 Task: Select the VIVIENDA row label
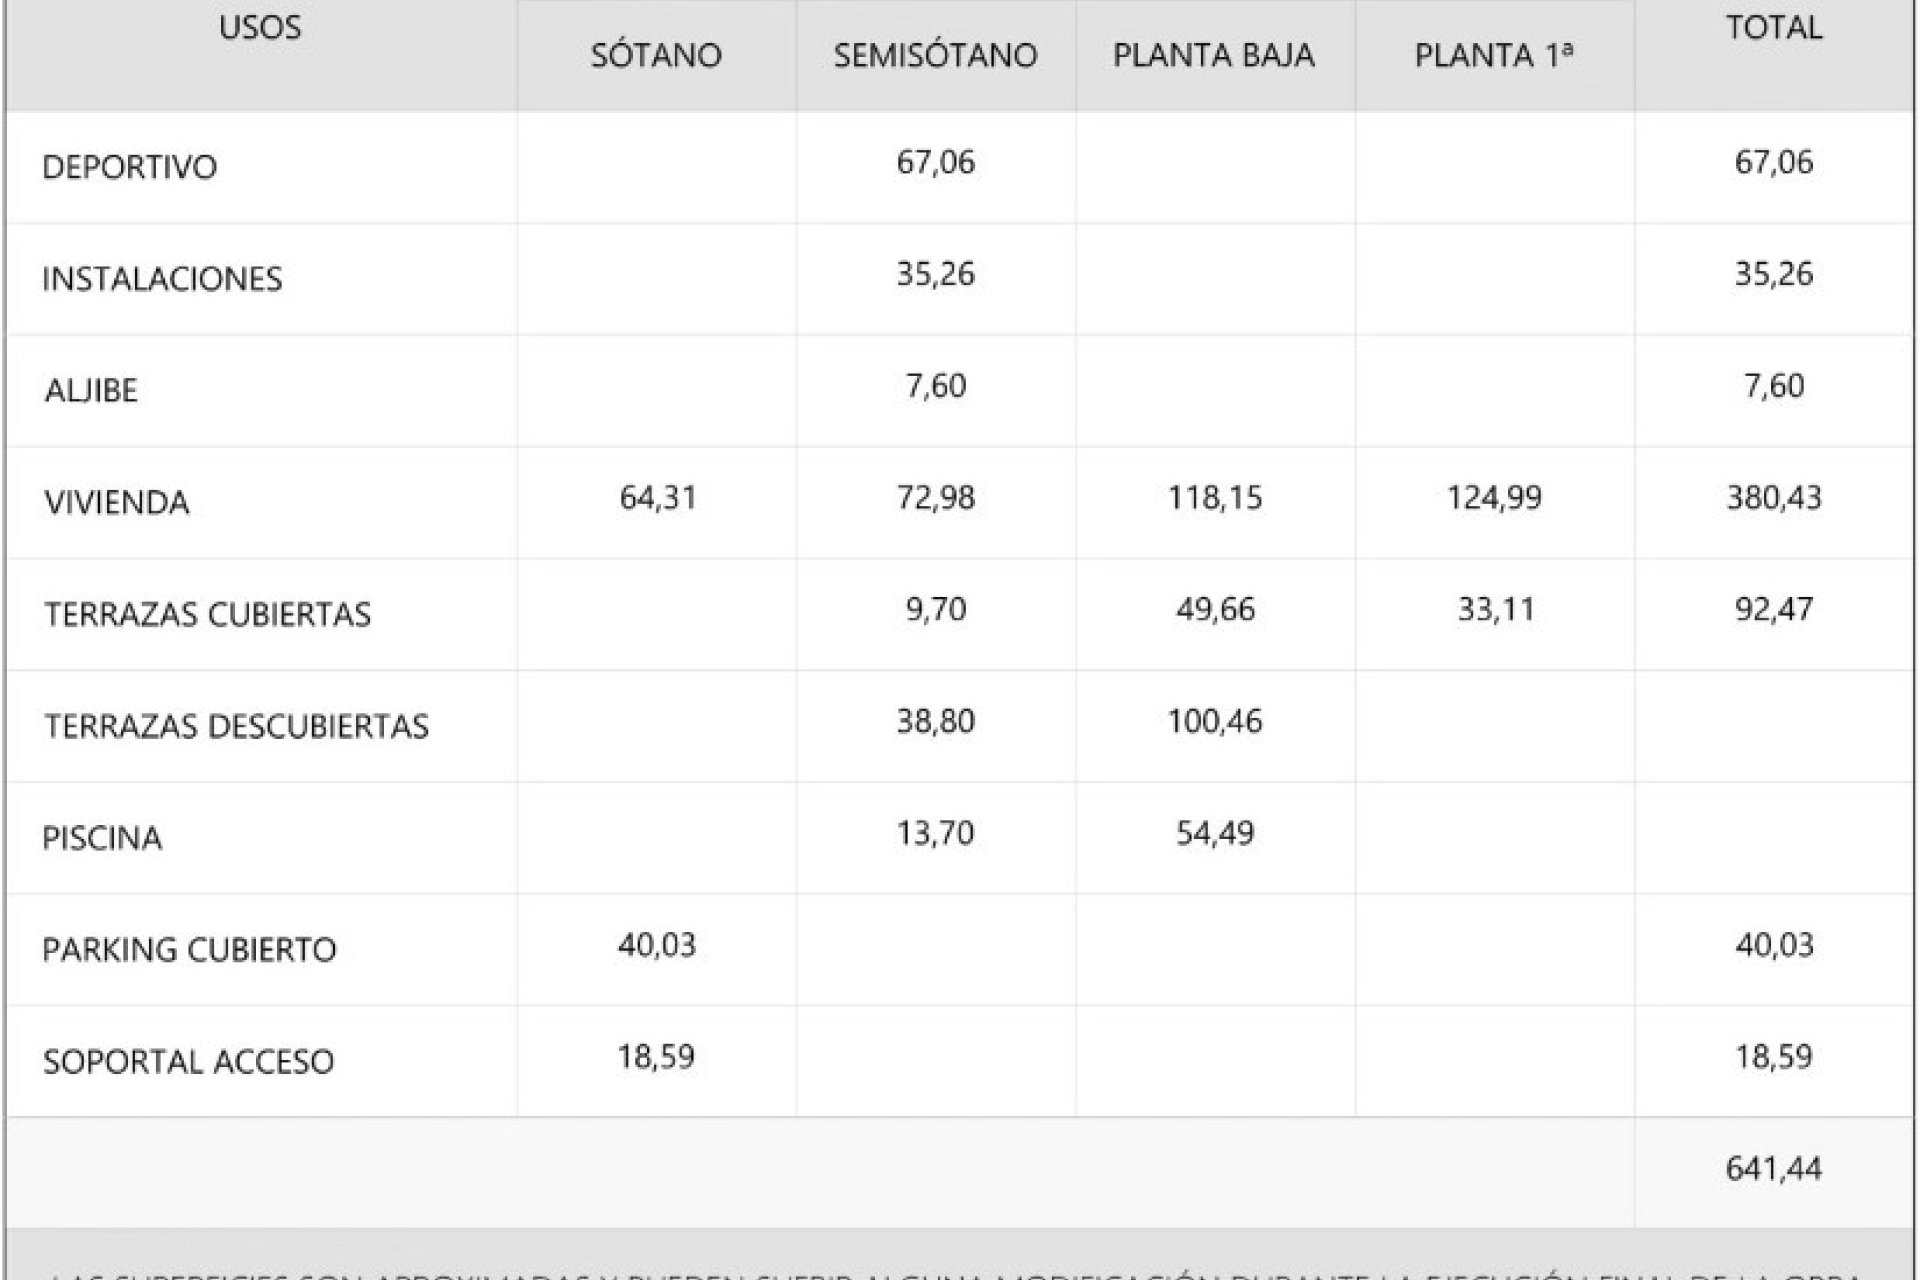(116, 502)
